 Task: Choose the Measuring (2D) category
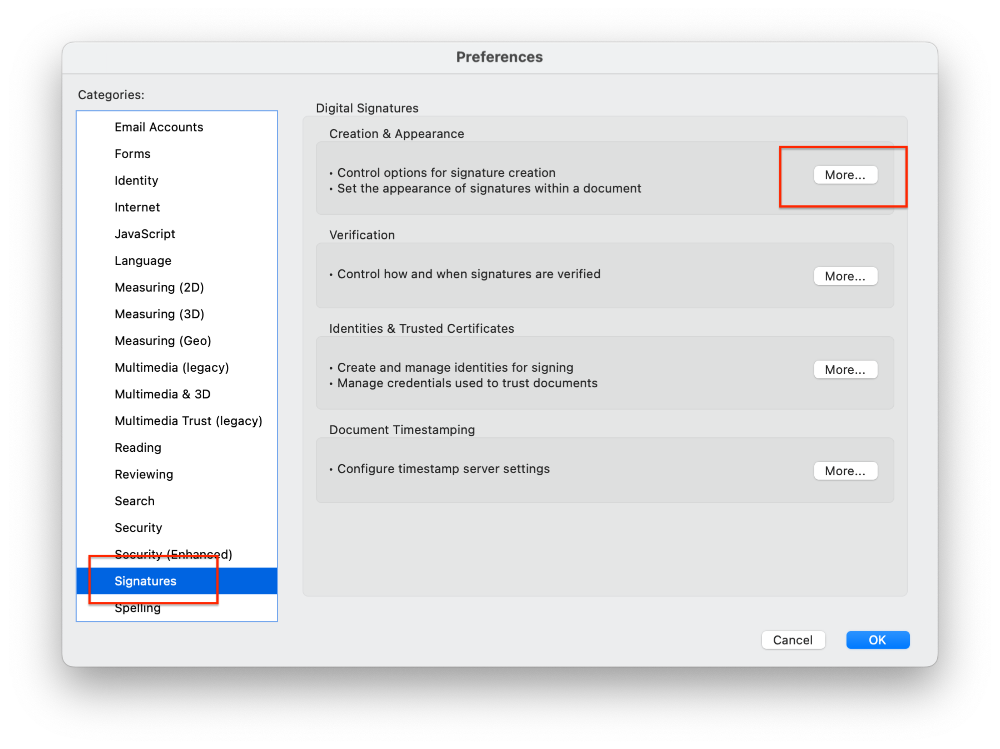point(159,287)
